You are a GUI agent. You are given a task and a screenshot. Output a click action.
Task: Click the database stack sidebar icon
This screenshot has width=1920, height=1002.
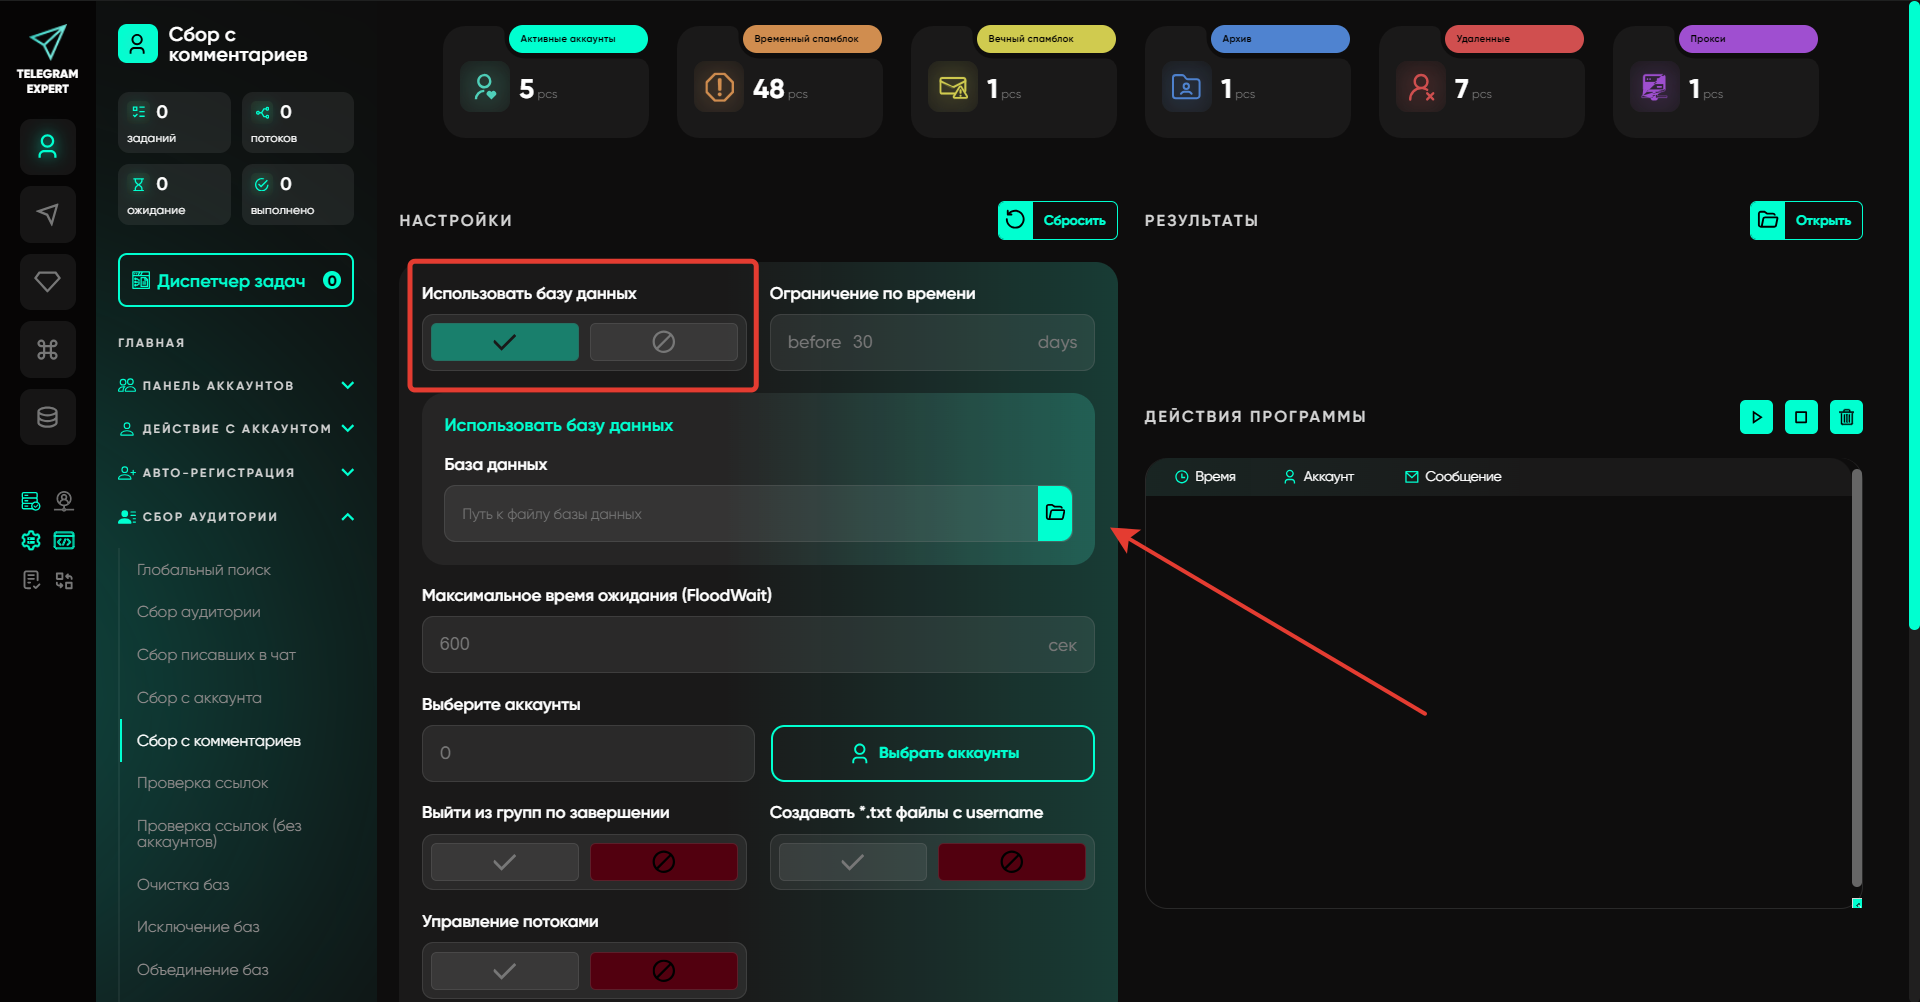click(47, 417)
